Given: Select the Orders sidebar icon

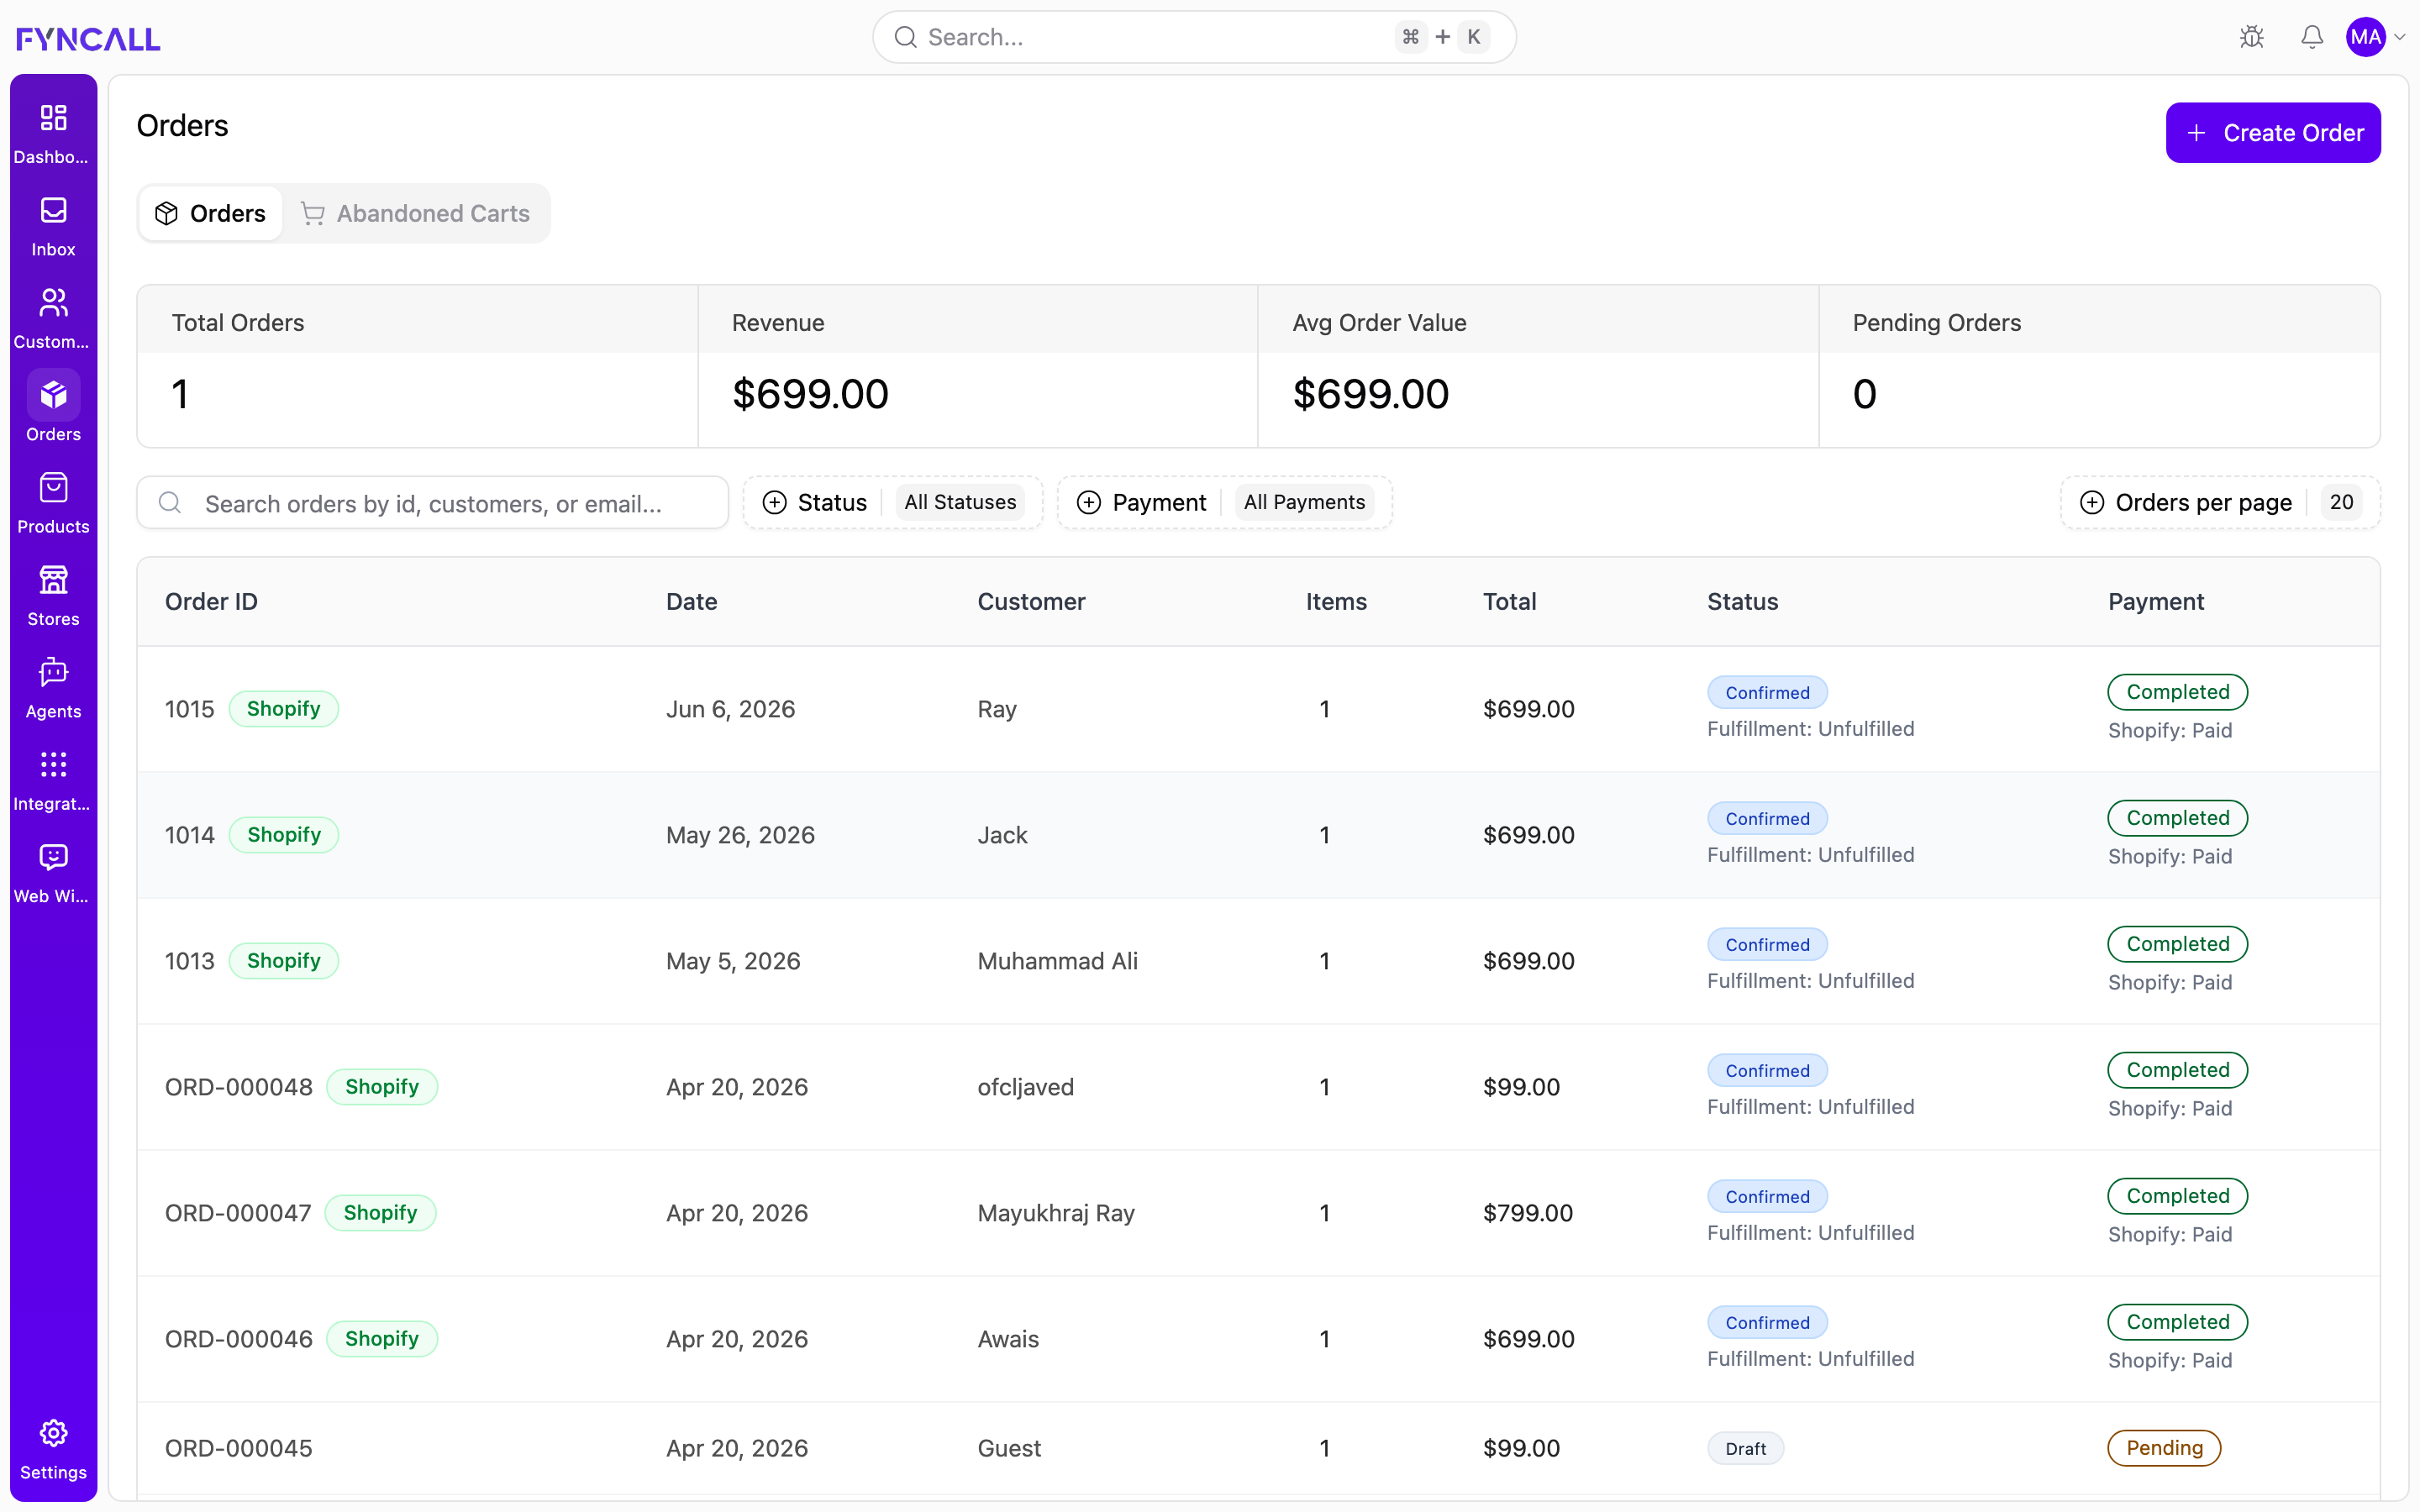Looking at the screenshot, I should [53, 395].
